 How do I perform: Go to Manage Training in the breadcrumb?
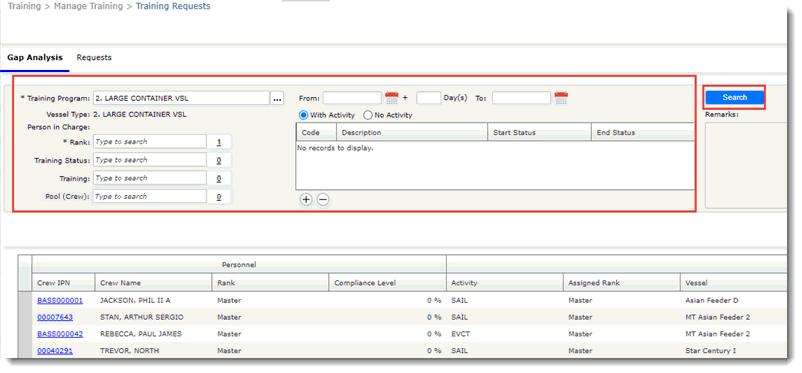pos(88,6)
